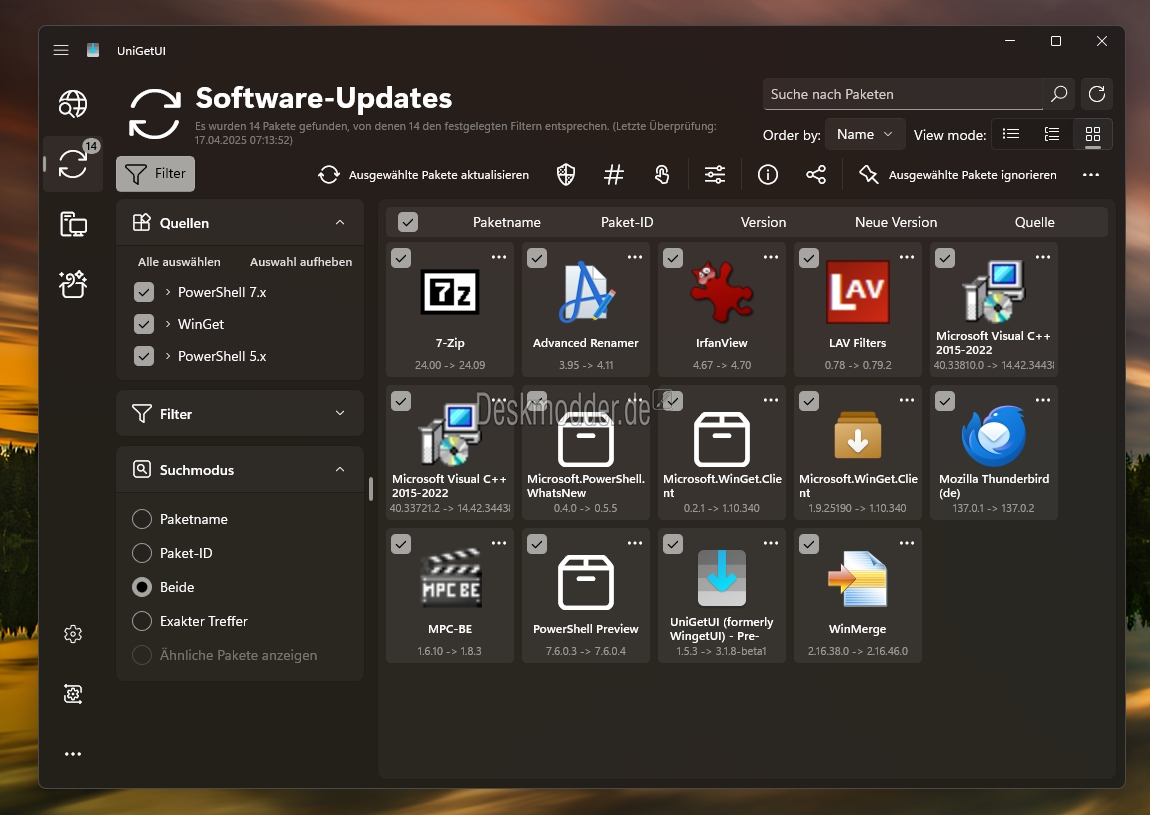This screenshot has width=1150, height=815.
Task: Open UniGetUI settings gear
Action: pyautogui.click(x=73, y=634)
